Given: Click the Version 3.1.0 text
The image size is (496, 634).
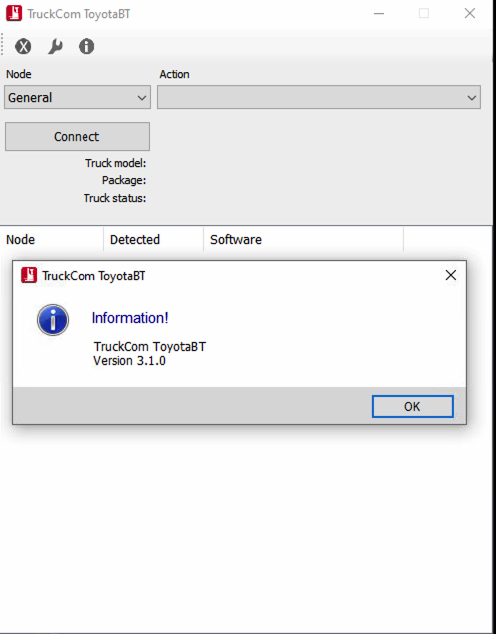Looking at the screenshot, I should click(x=129, y=361).
